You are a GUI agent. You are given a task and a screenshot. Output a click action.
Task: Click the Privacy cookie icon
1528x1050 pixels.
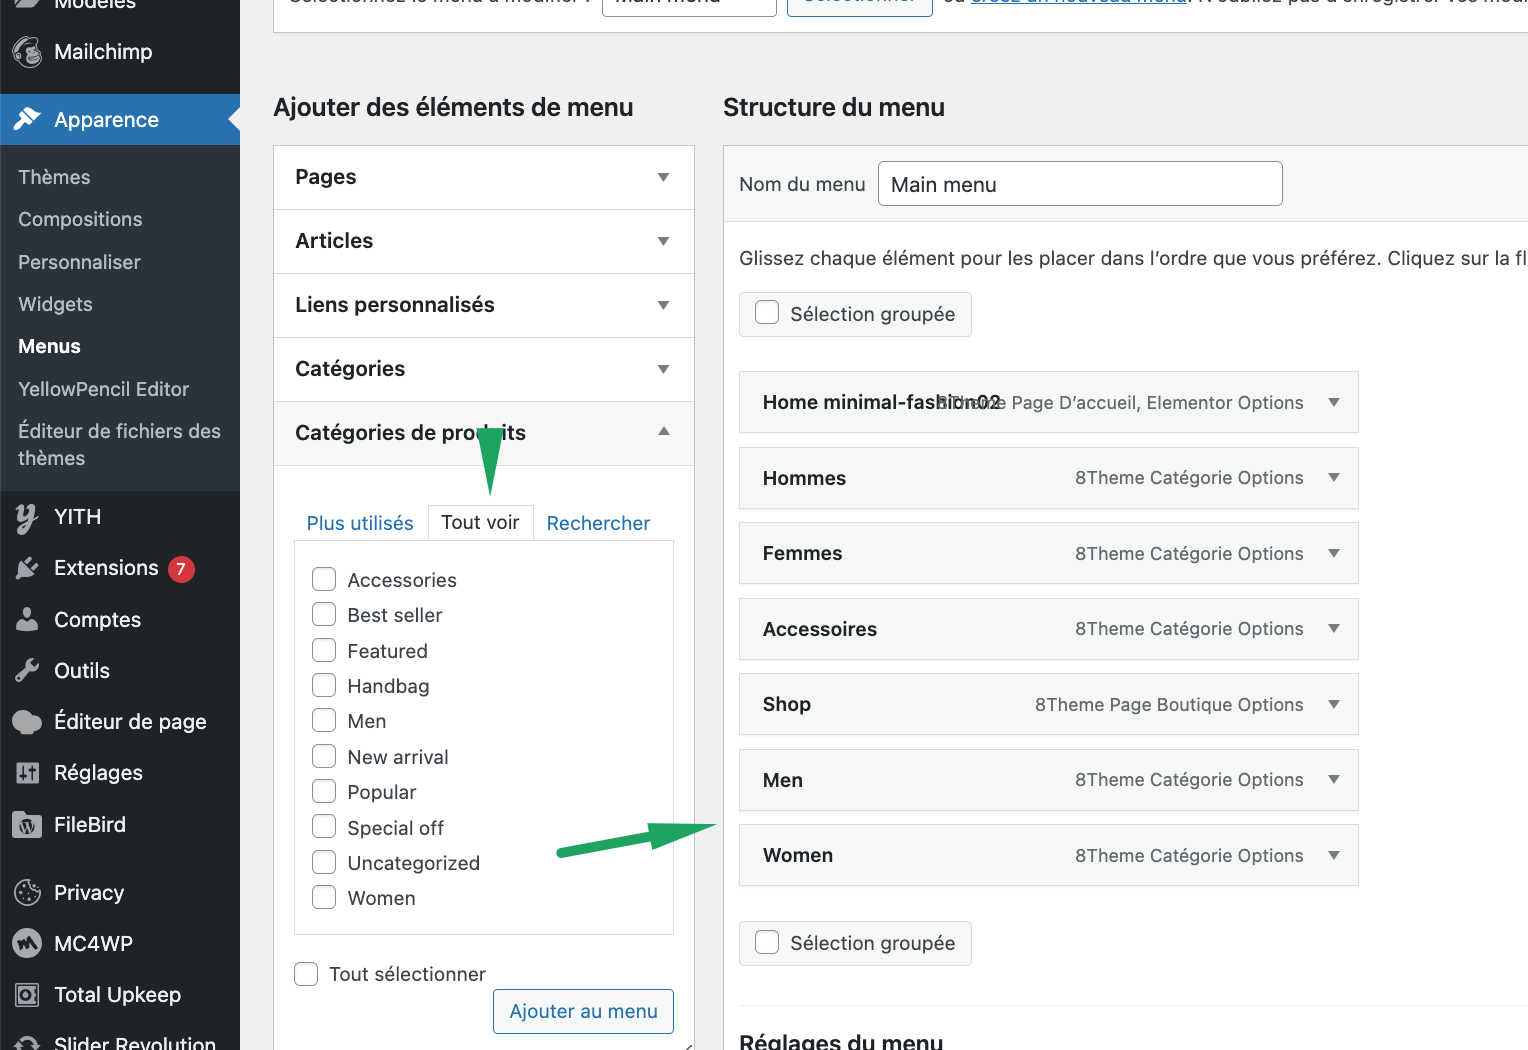[x=27, y=892]
